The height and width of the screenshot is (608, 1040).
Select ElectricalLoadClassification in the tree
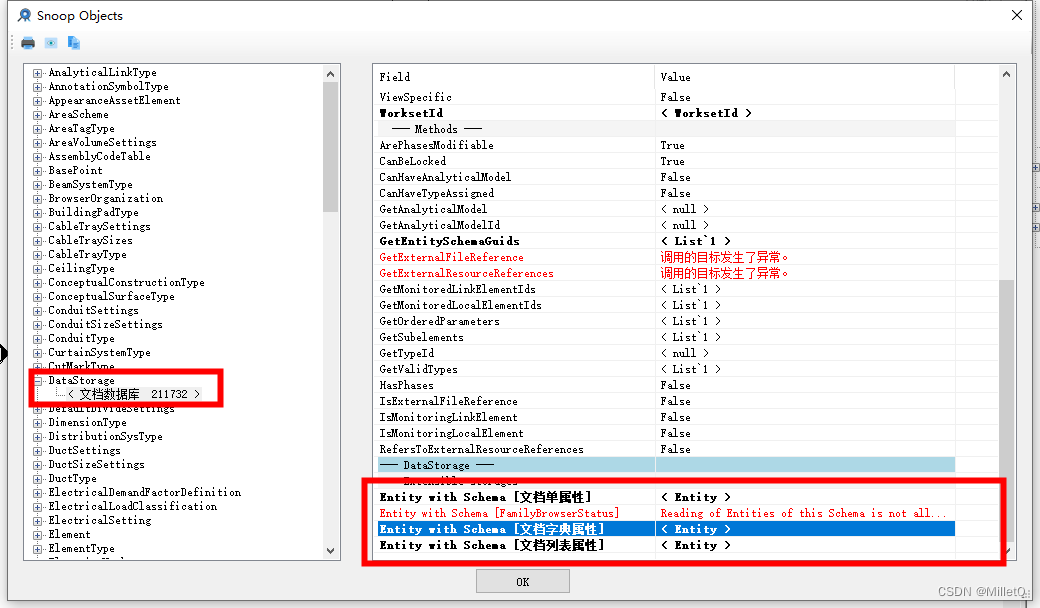pos(133,507)
